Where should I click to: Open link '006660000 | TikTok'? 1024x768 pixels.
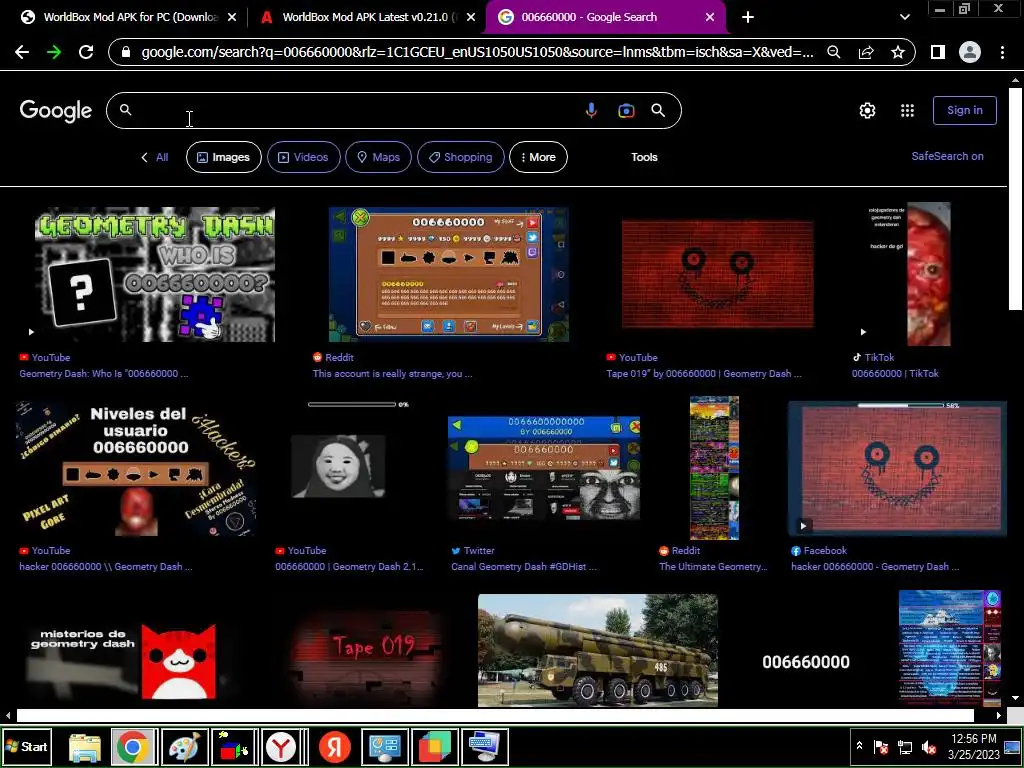[x=895, y=374]
